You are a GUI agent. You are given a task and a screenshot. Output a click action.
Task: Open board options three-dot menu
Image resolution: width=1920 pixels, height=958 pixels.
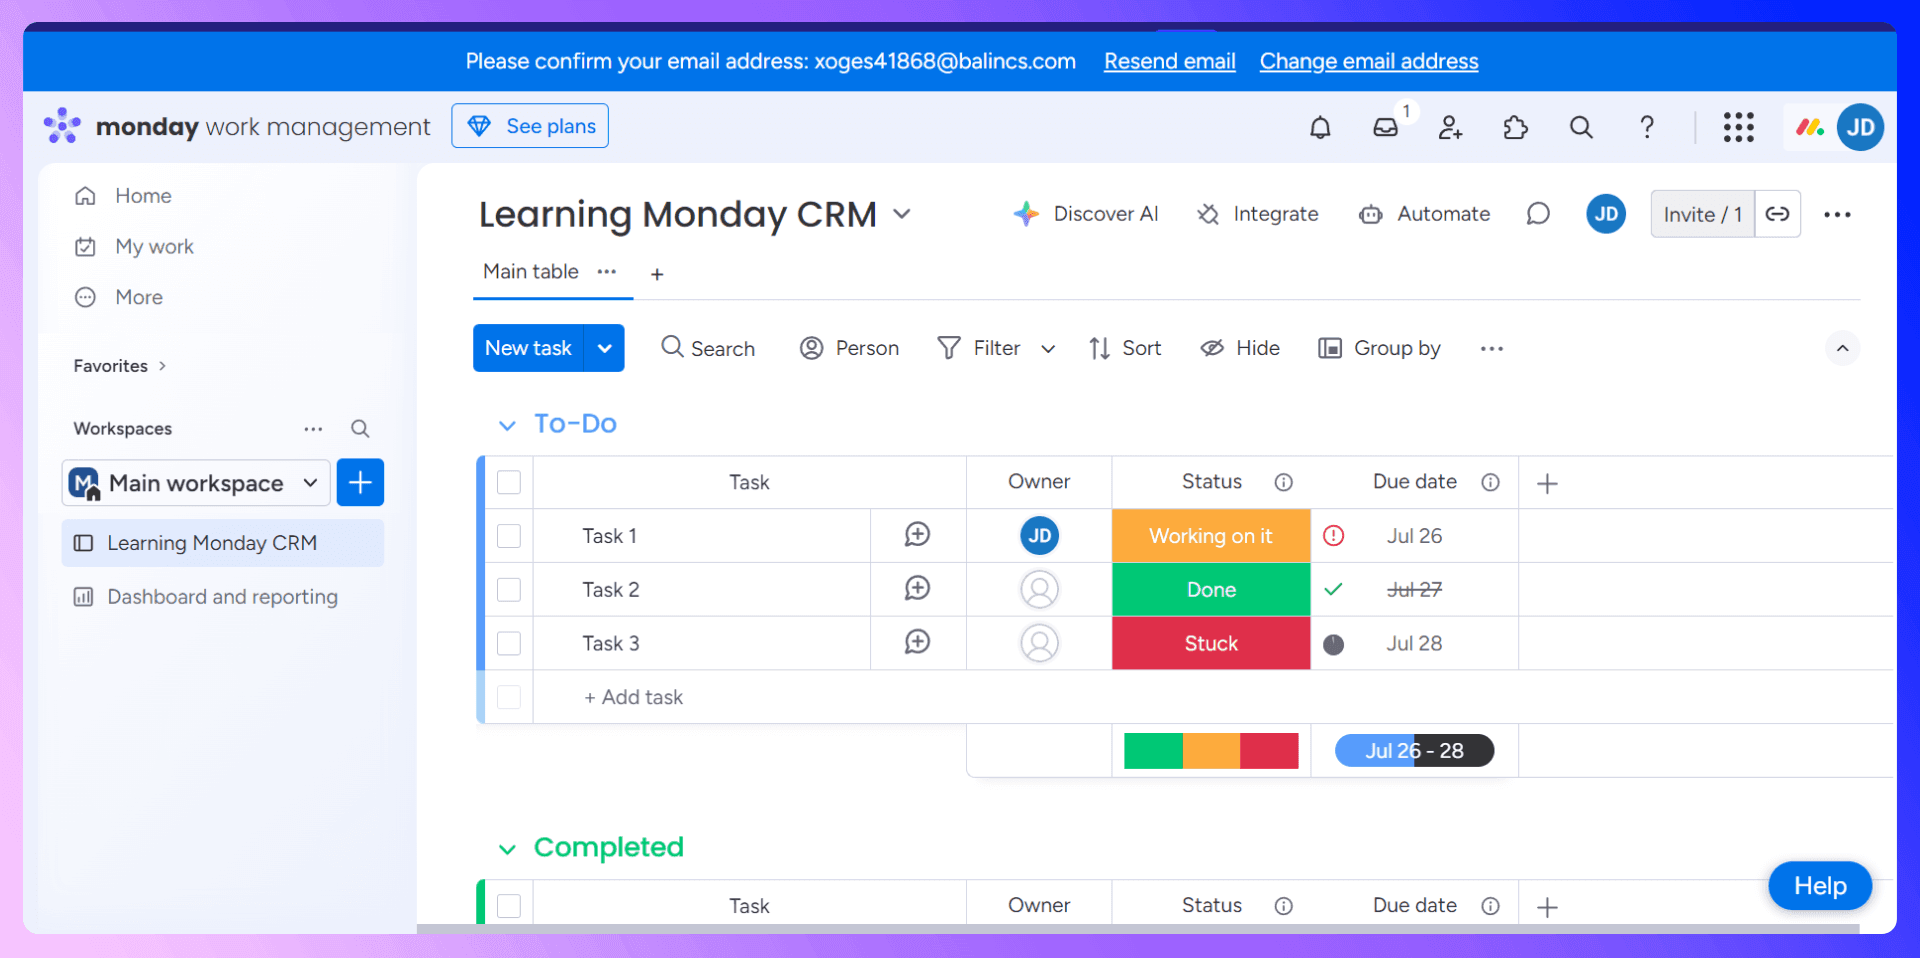[x=1837, y=214]
